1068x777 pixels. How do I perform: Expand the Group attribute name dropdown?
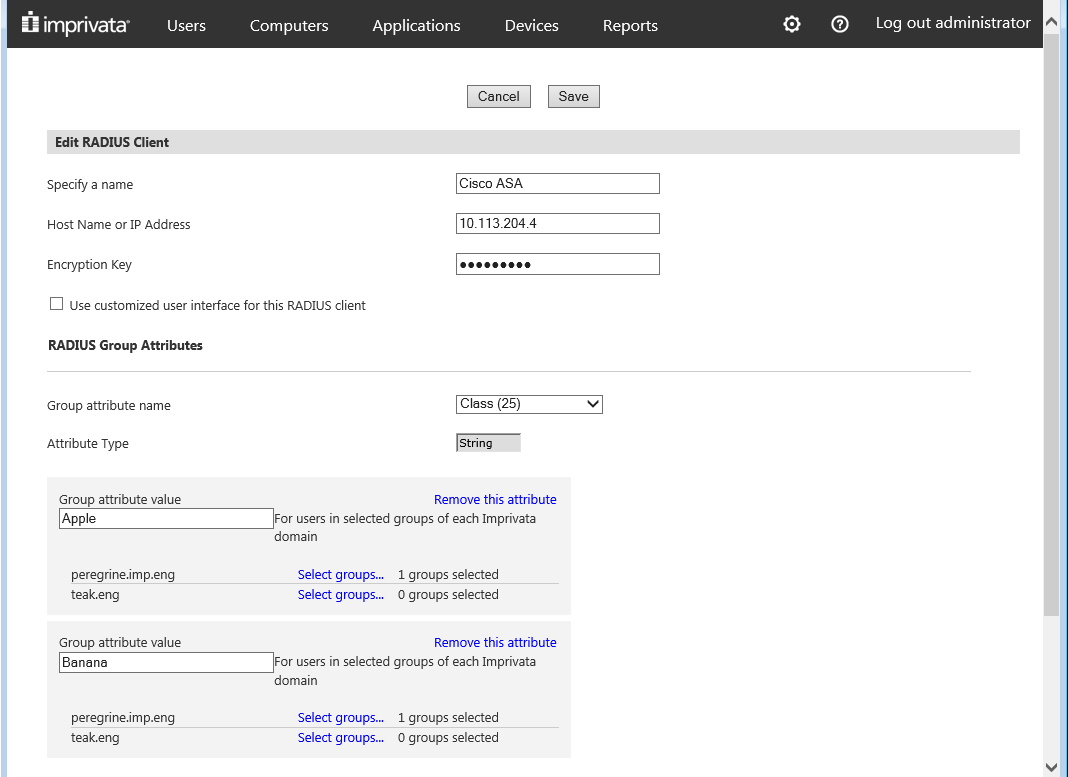529,404
